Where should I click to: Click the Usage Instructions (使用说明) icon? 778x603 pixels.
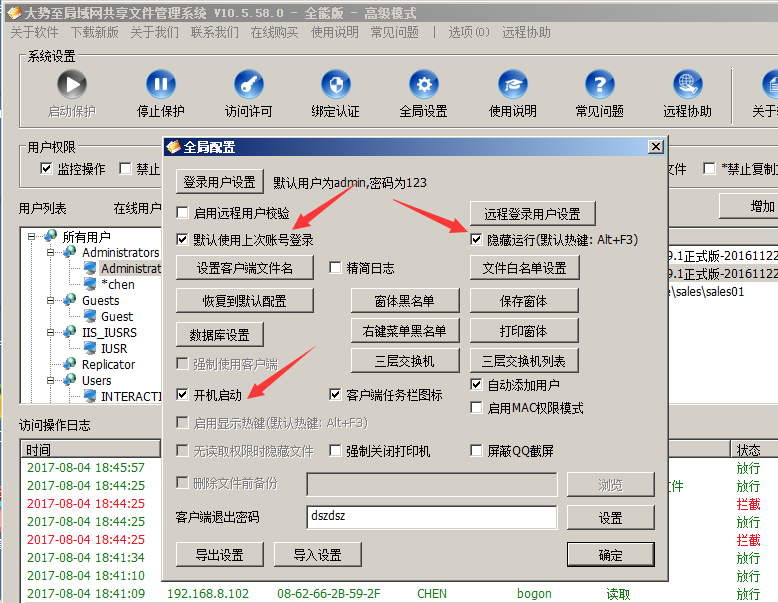(x=512, y=85)
